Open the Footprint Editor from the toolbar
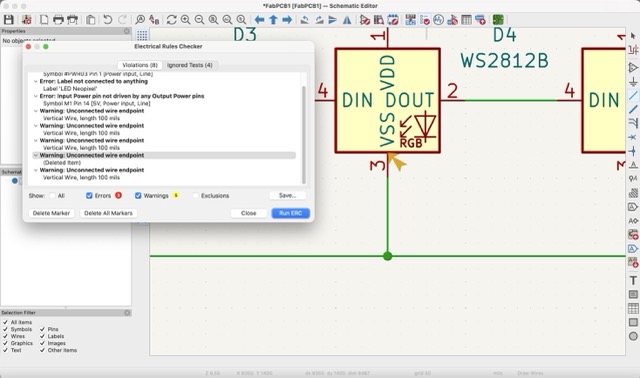The height and width of the screenshot is (378, 640). 393,20
